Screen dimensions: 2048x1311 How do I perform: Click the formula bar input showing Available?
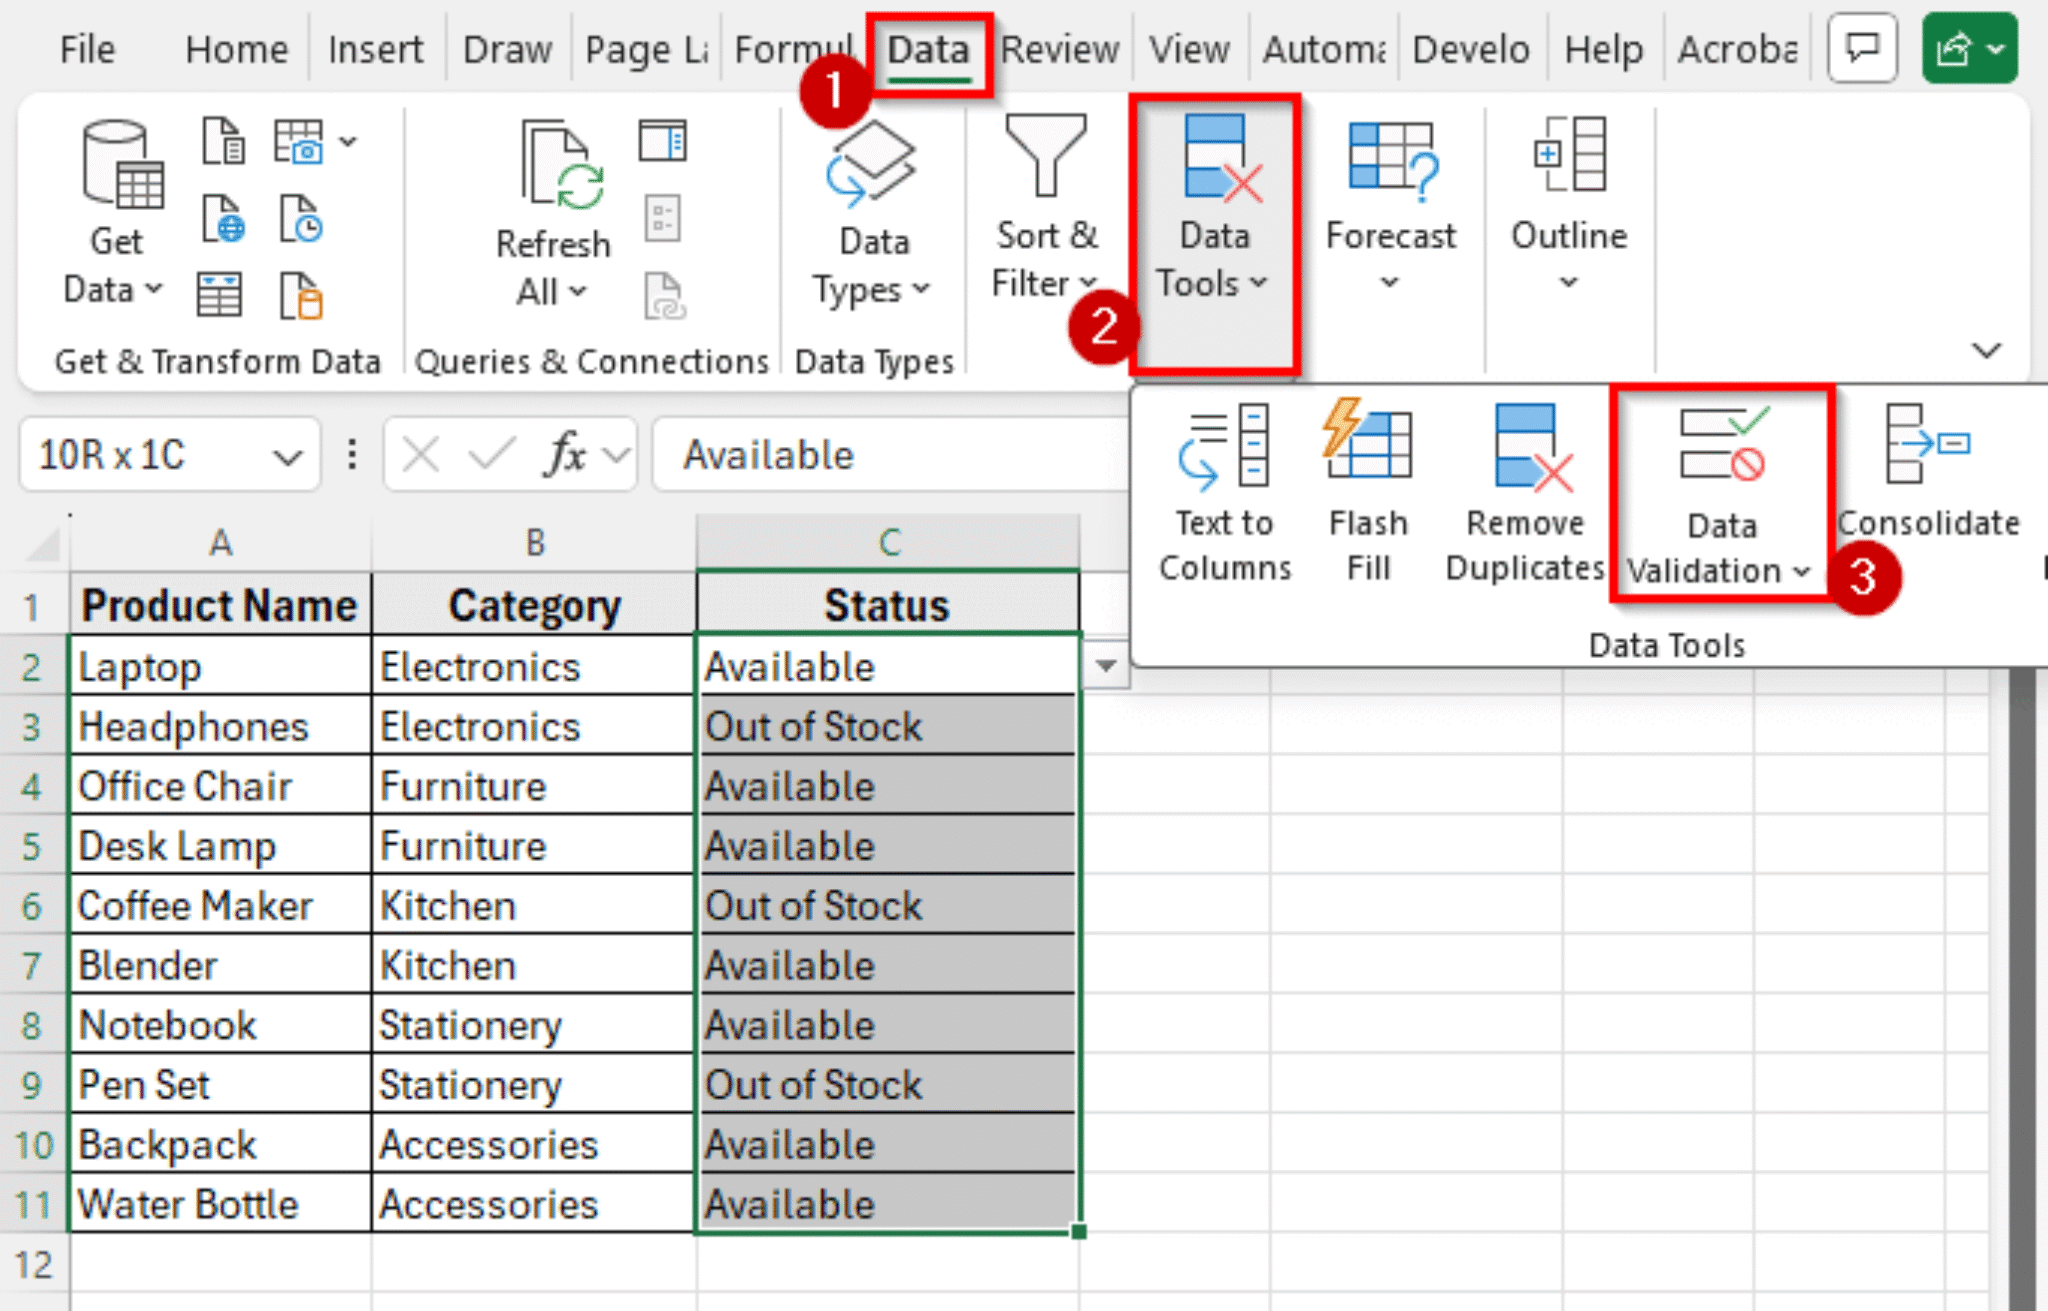[x=890, y=455]
